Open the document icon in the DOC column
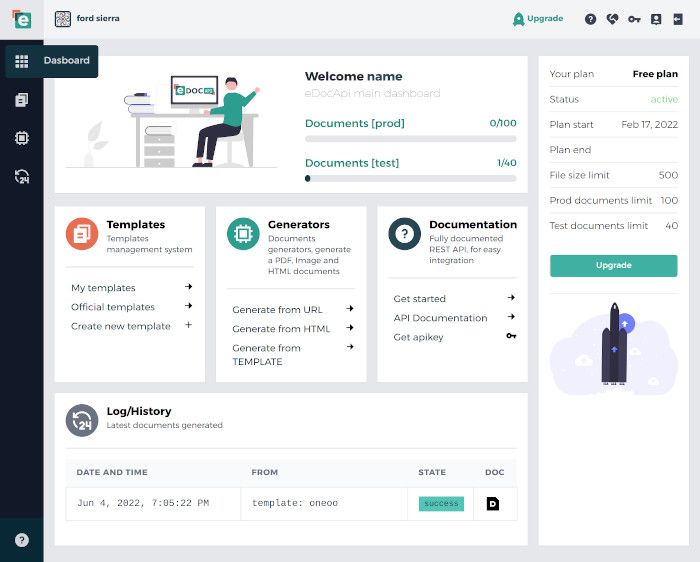 coord(493,504)
